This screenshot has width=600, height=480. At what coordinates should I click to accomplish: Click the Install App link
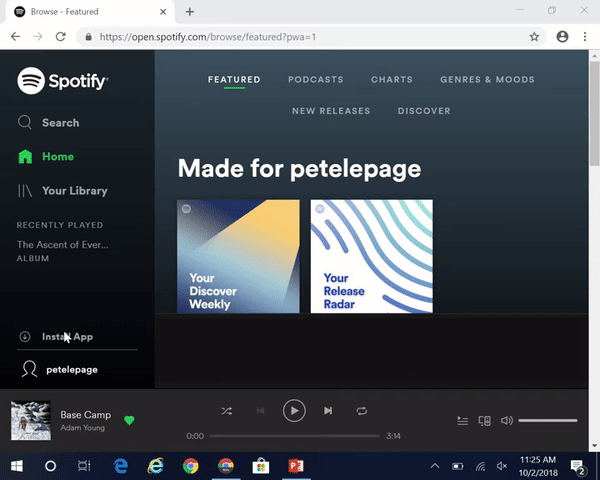coord(66,337)
